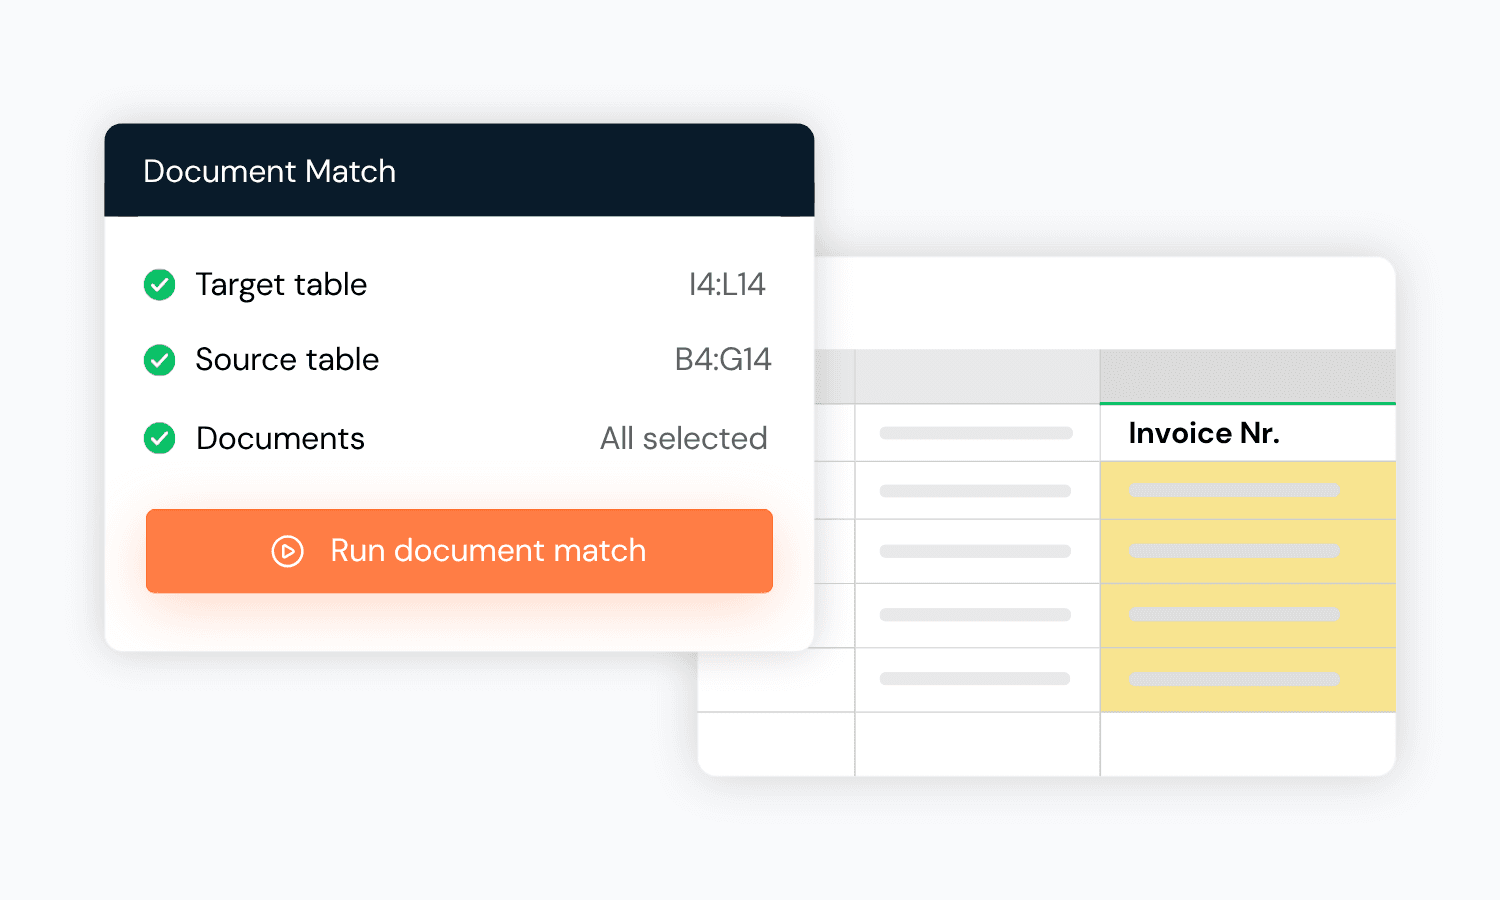1500x900 pixels.
Task: Select the Target table label
Action: tap(281, 285)
